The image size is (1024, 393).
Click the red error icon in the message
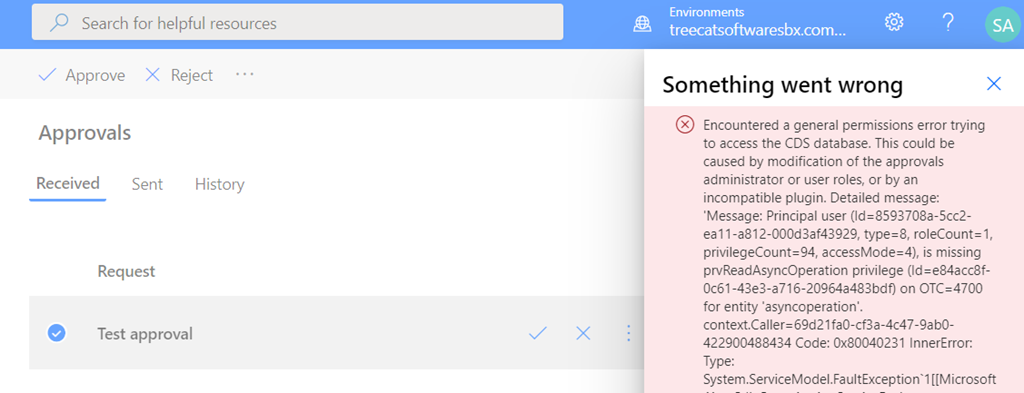point(684,124)
